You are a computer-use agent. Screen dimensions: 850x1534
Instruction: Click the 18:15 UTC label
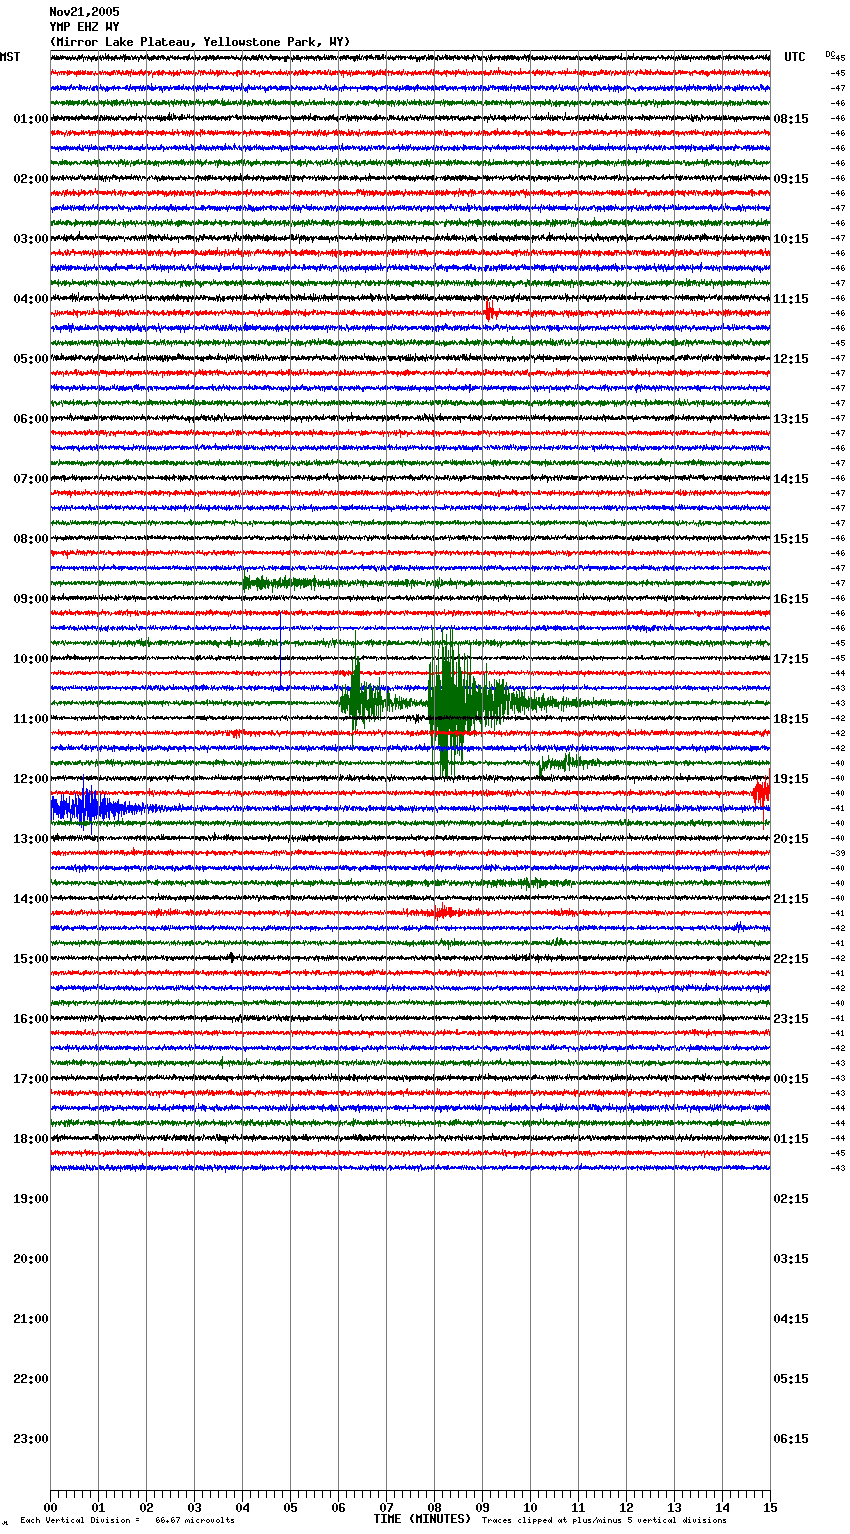[x=791, y=719]
